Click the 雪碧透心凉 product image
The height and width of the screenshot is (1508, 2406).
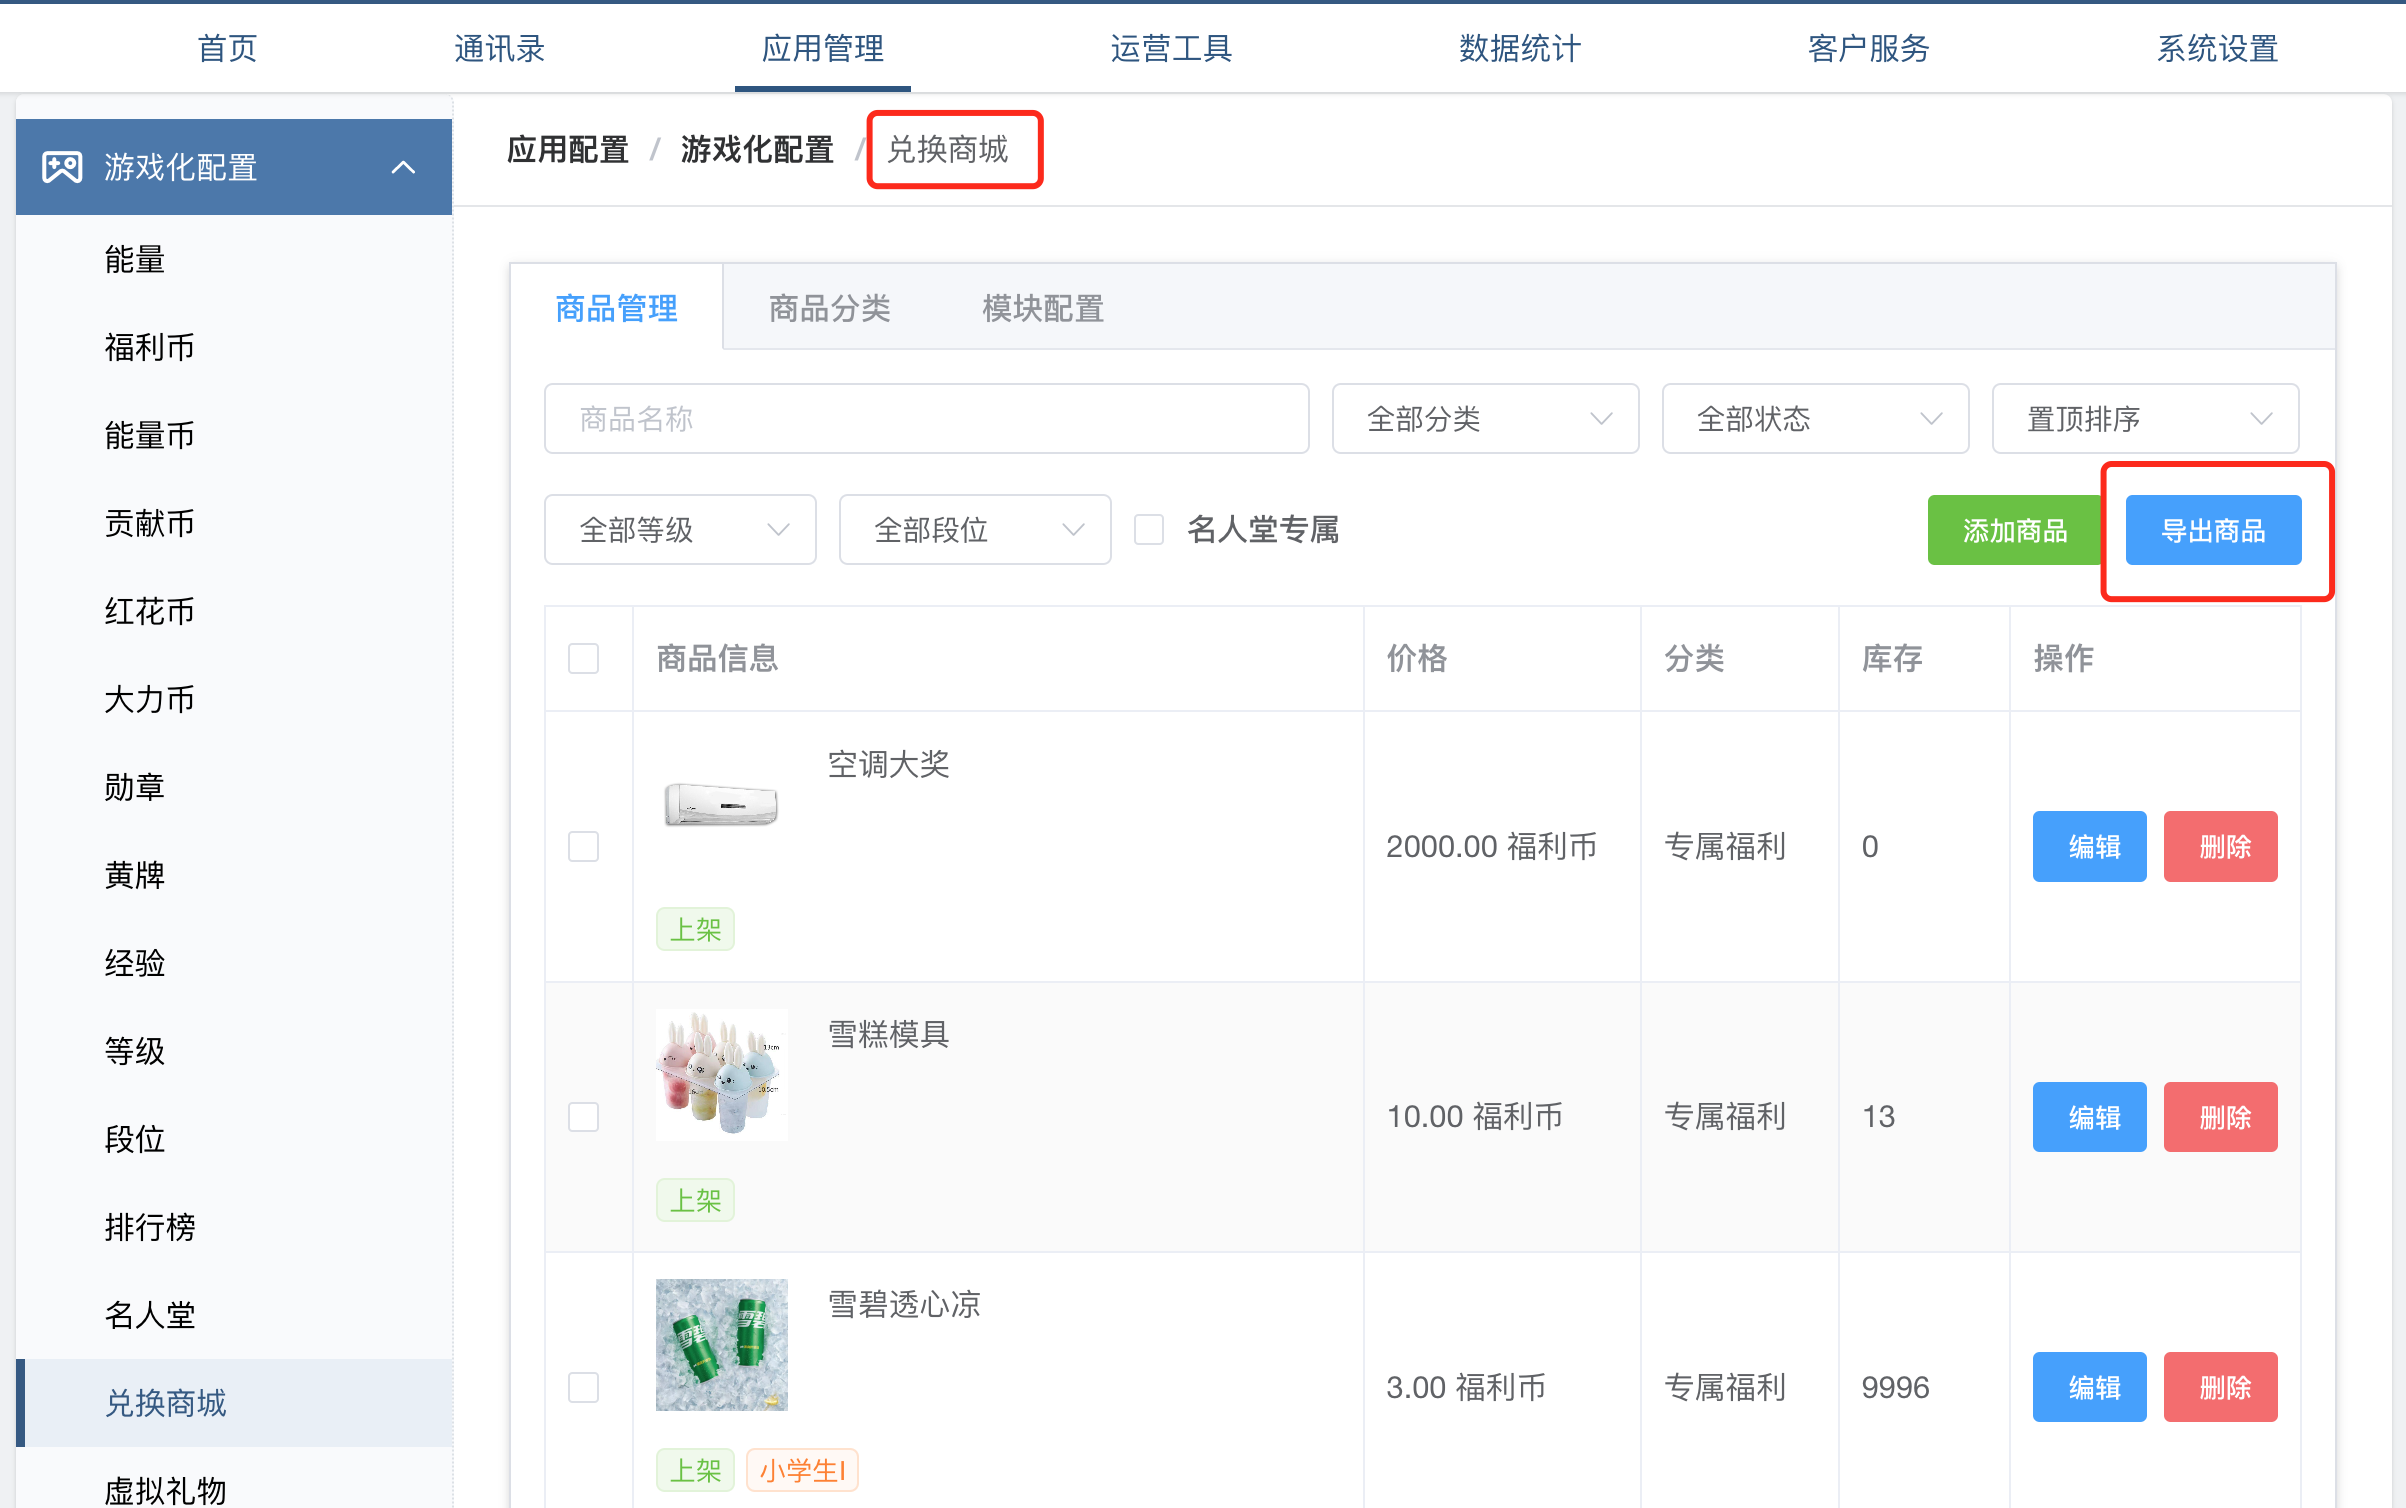click(721, 1345)
